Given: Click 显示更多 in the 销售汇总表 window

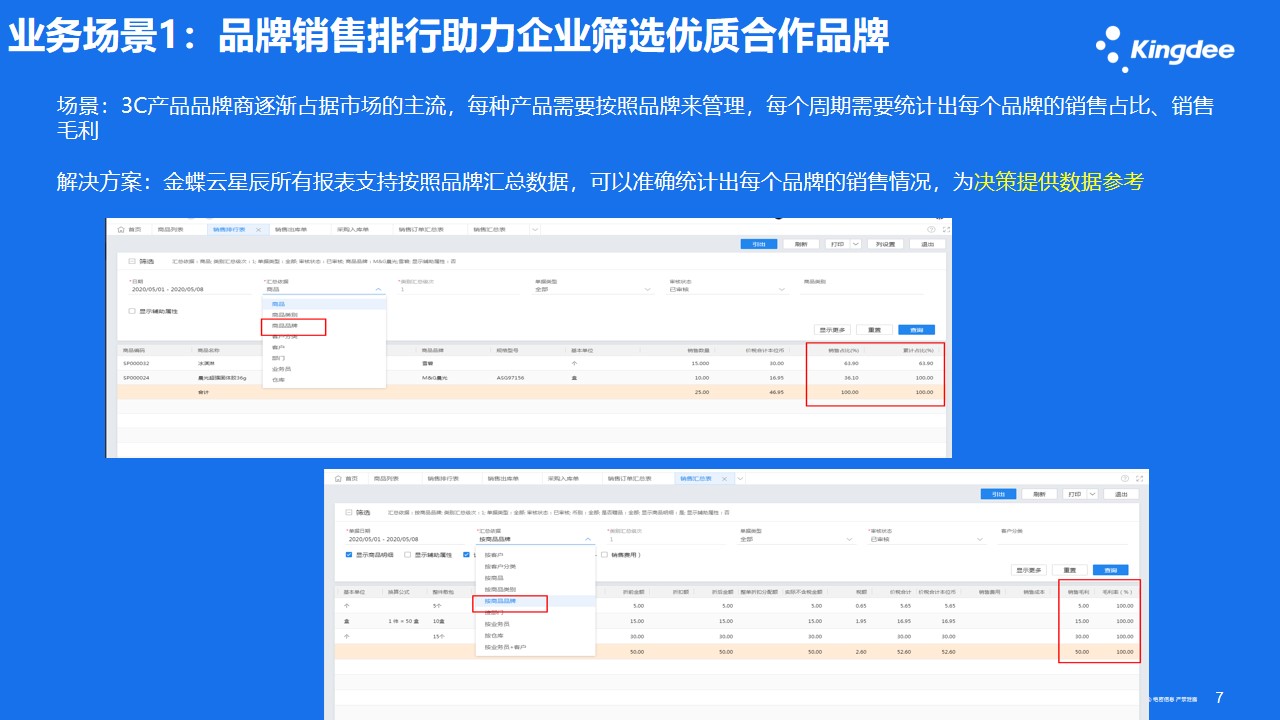Looking at the screenshot, I should click(x=1029, y=570).
